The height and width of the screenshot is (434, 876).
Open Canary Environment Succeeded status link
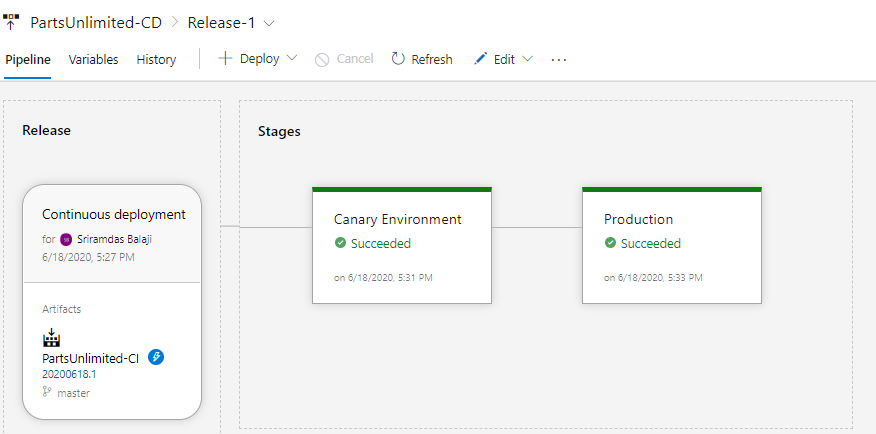(380, 244)
